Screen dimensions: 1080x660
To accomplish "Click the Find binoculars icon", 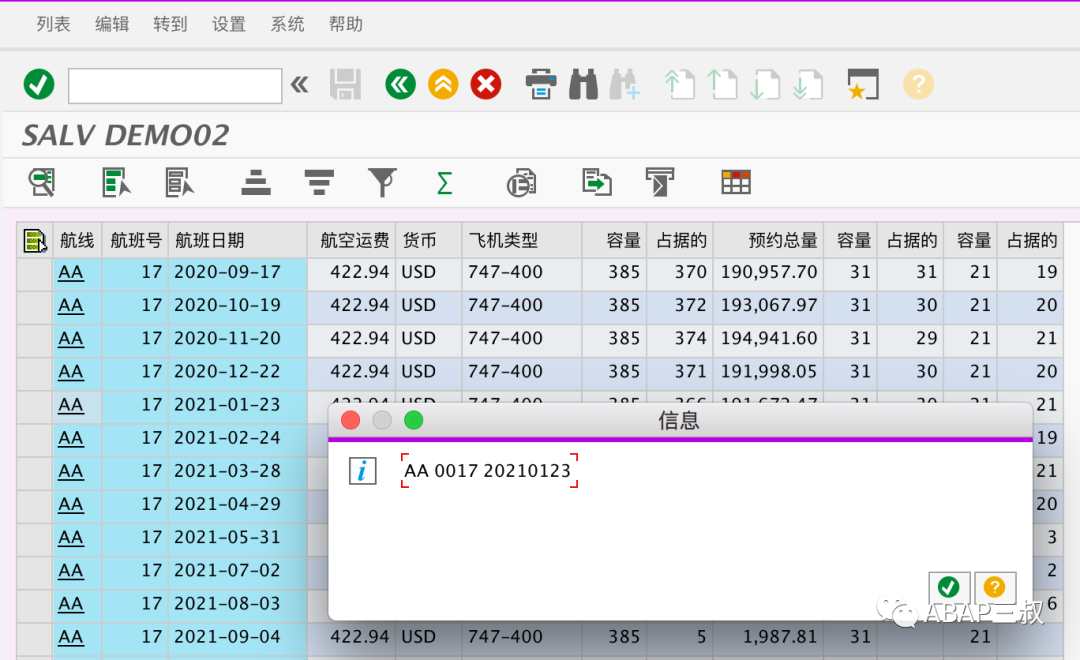I will (583, 85).
